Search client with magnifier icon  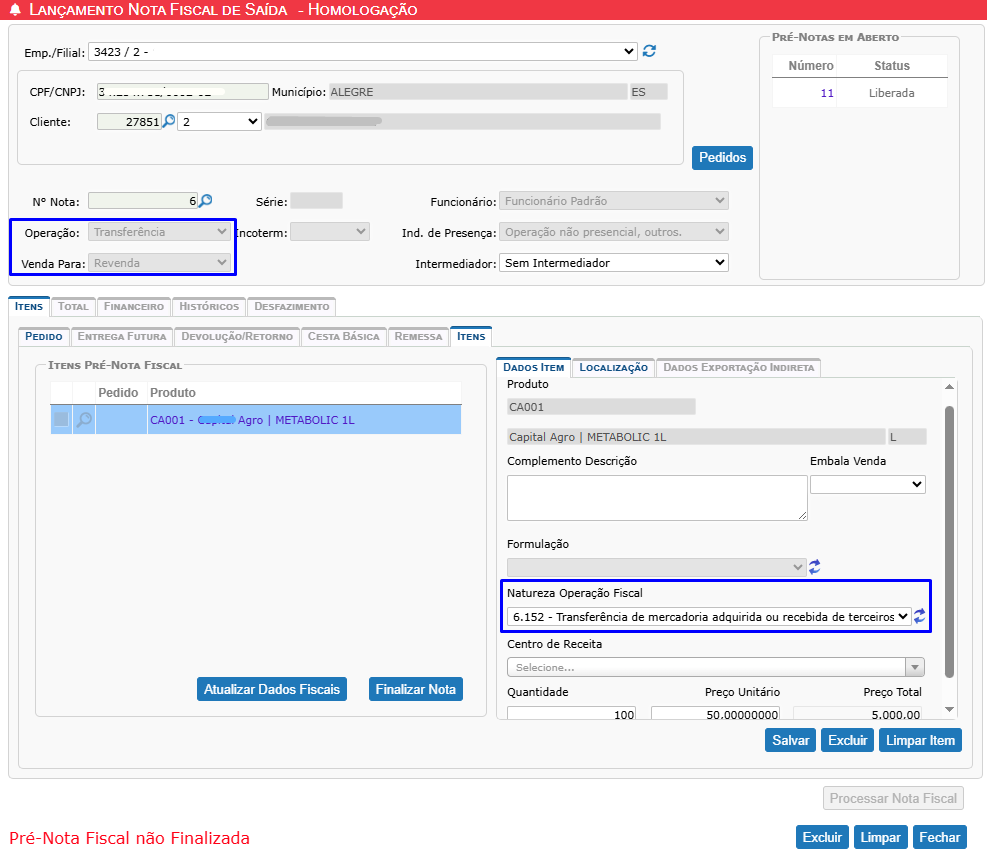coord(168,121)
